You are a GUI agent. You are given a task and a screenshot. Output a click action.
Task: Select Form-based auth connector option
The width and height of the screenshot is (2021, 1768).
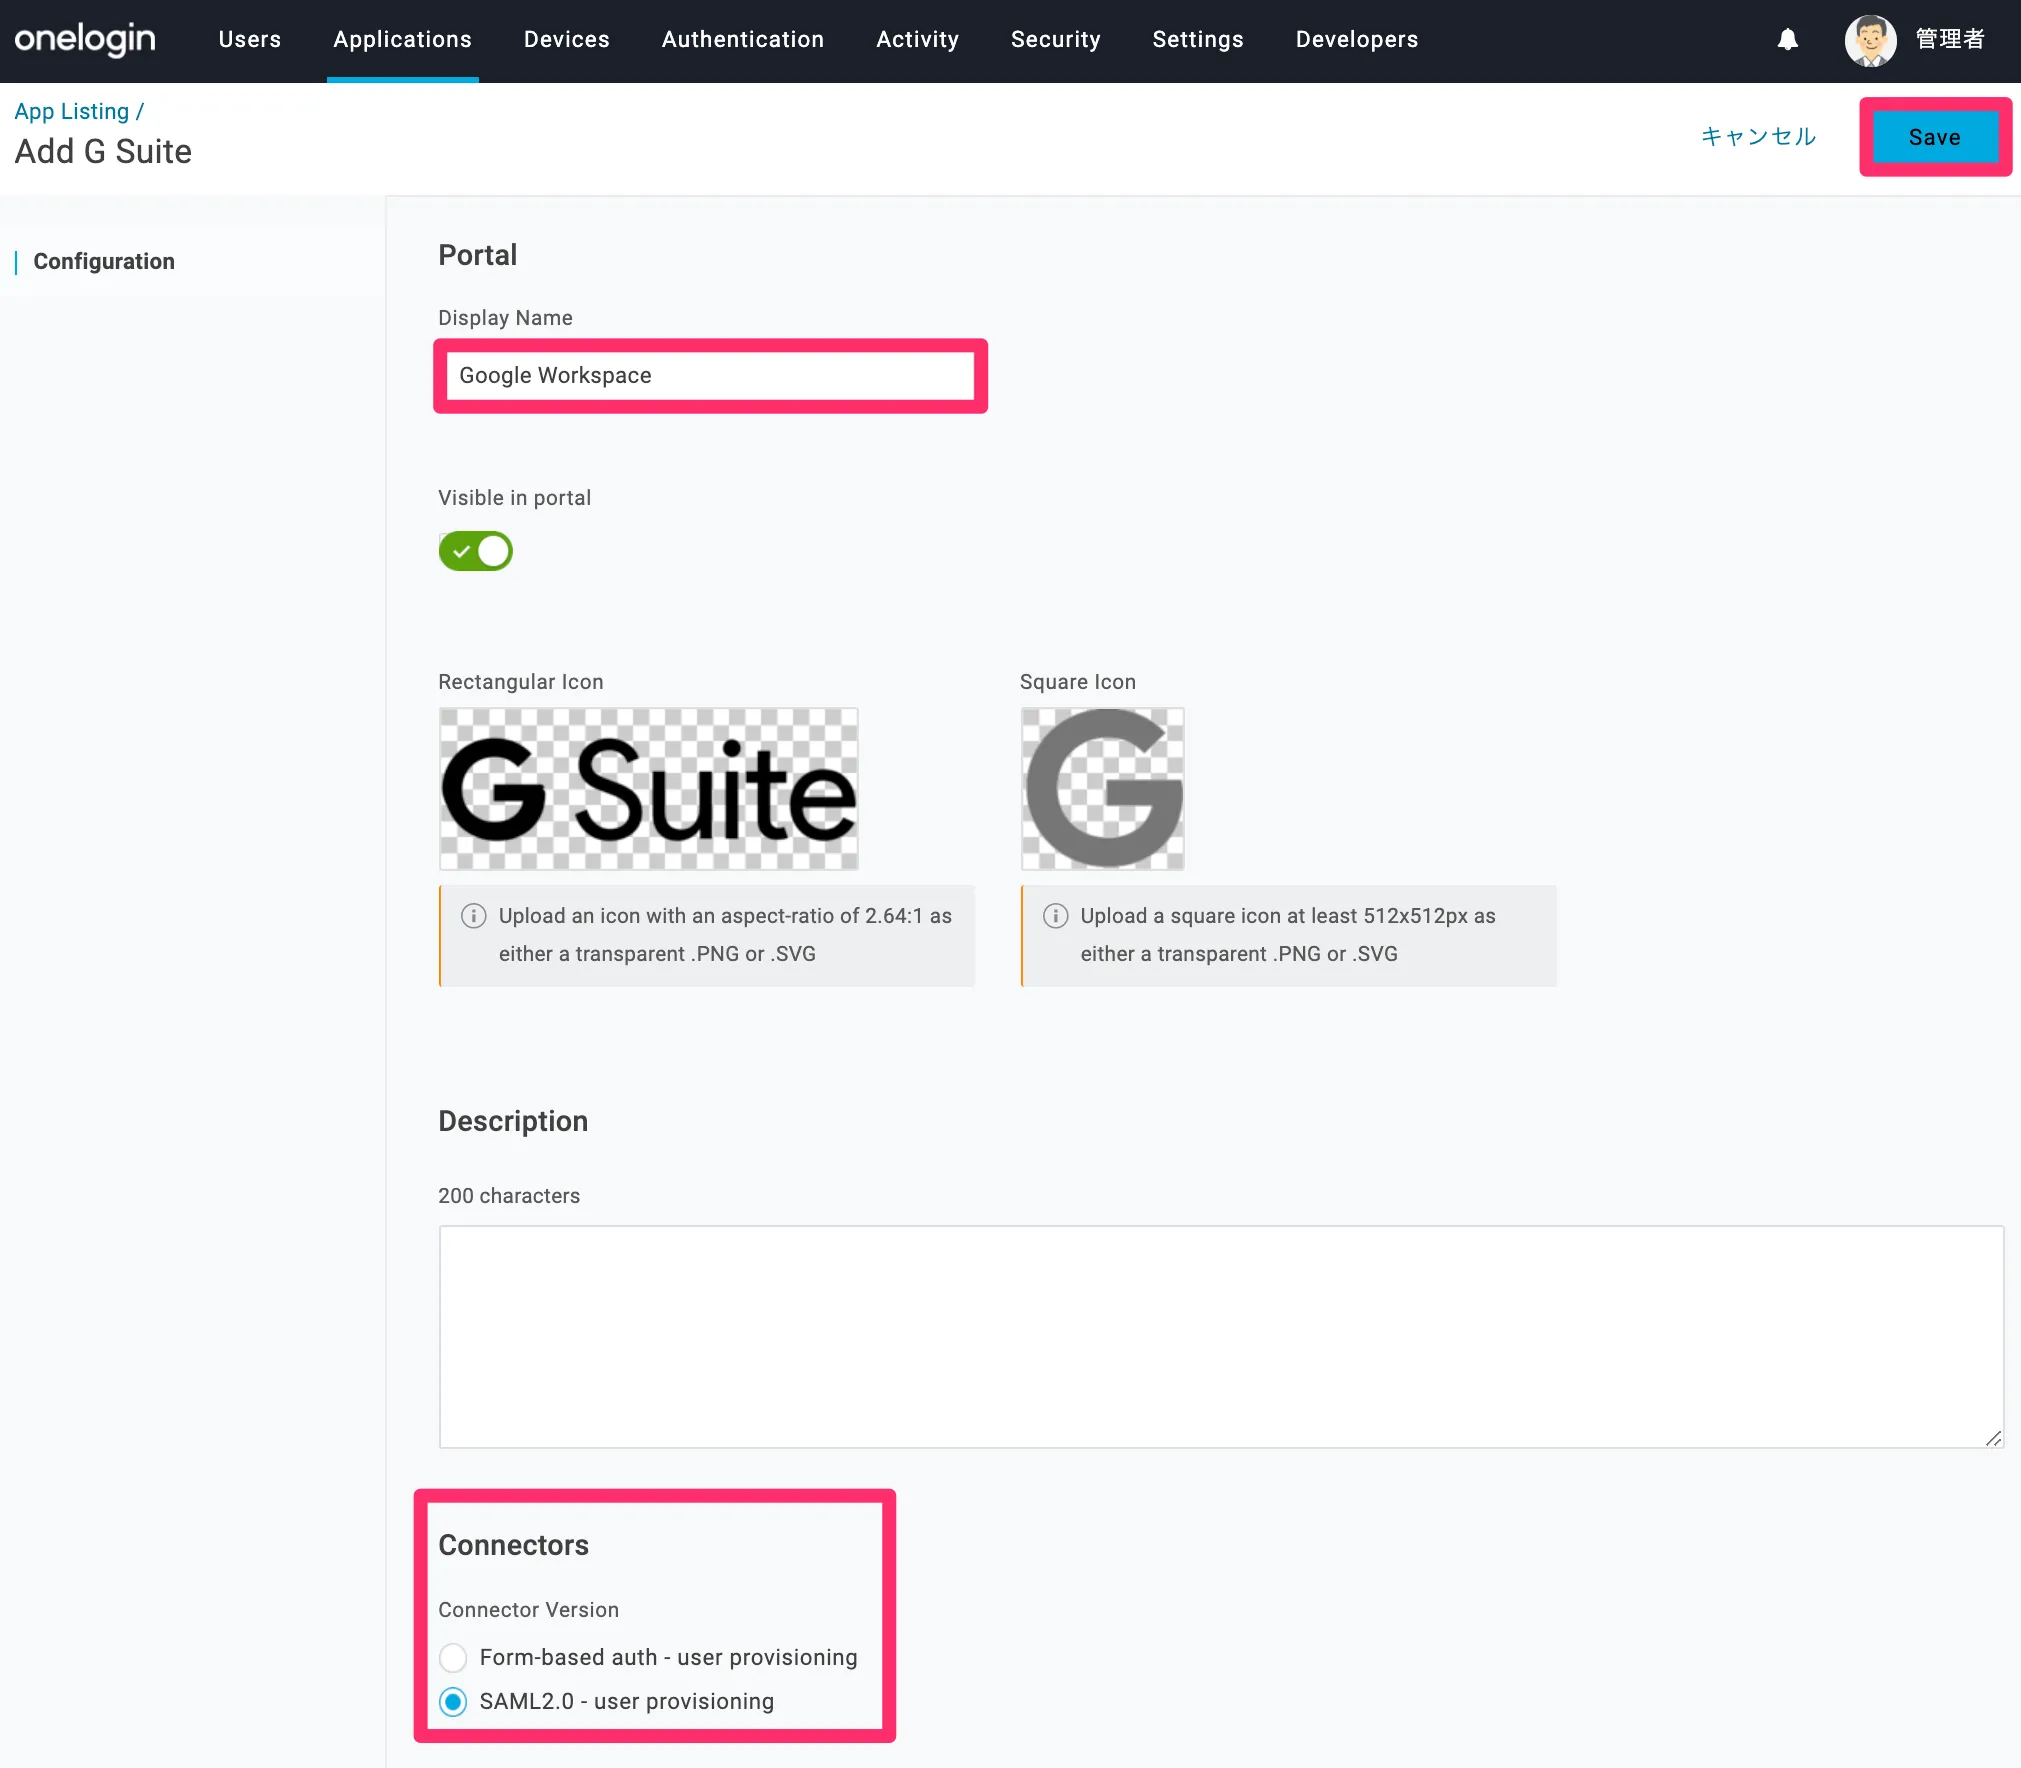[x=453, y=1657]
